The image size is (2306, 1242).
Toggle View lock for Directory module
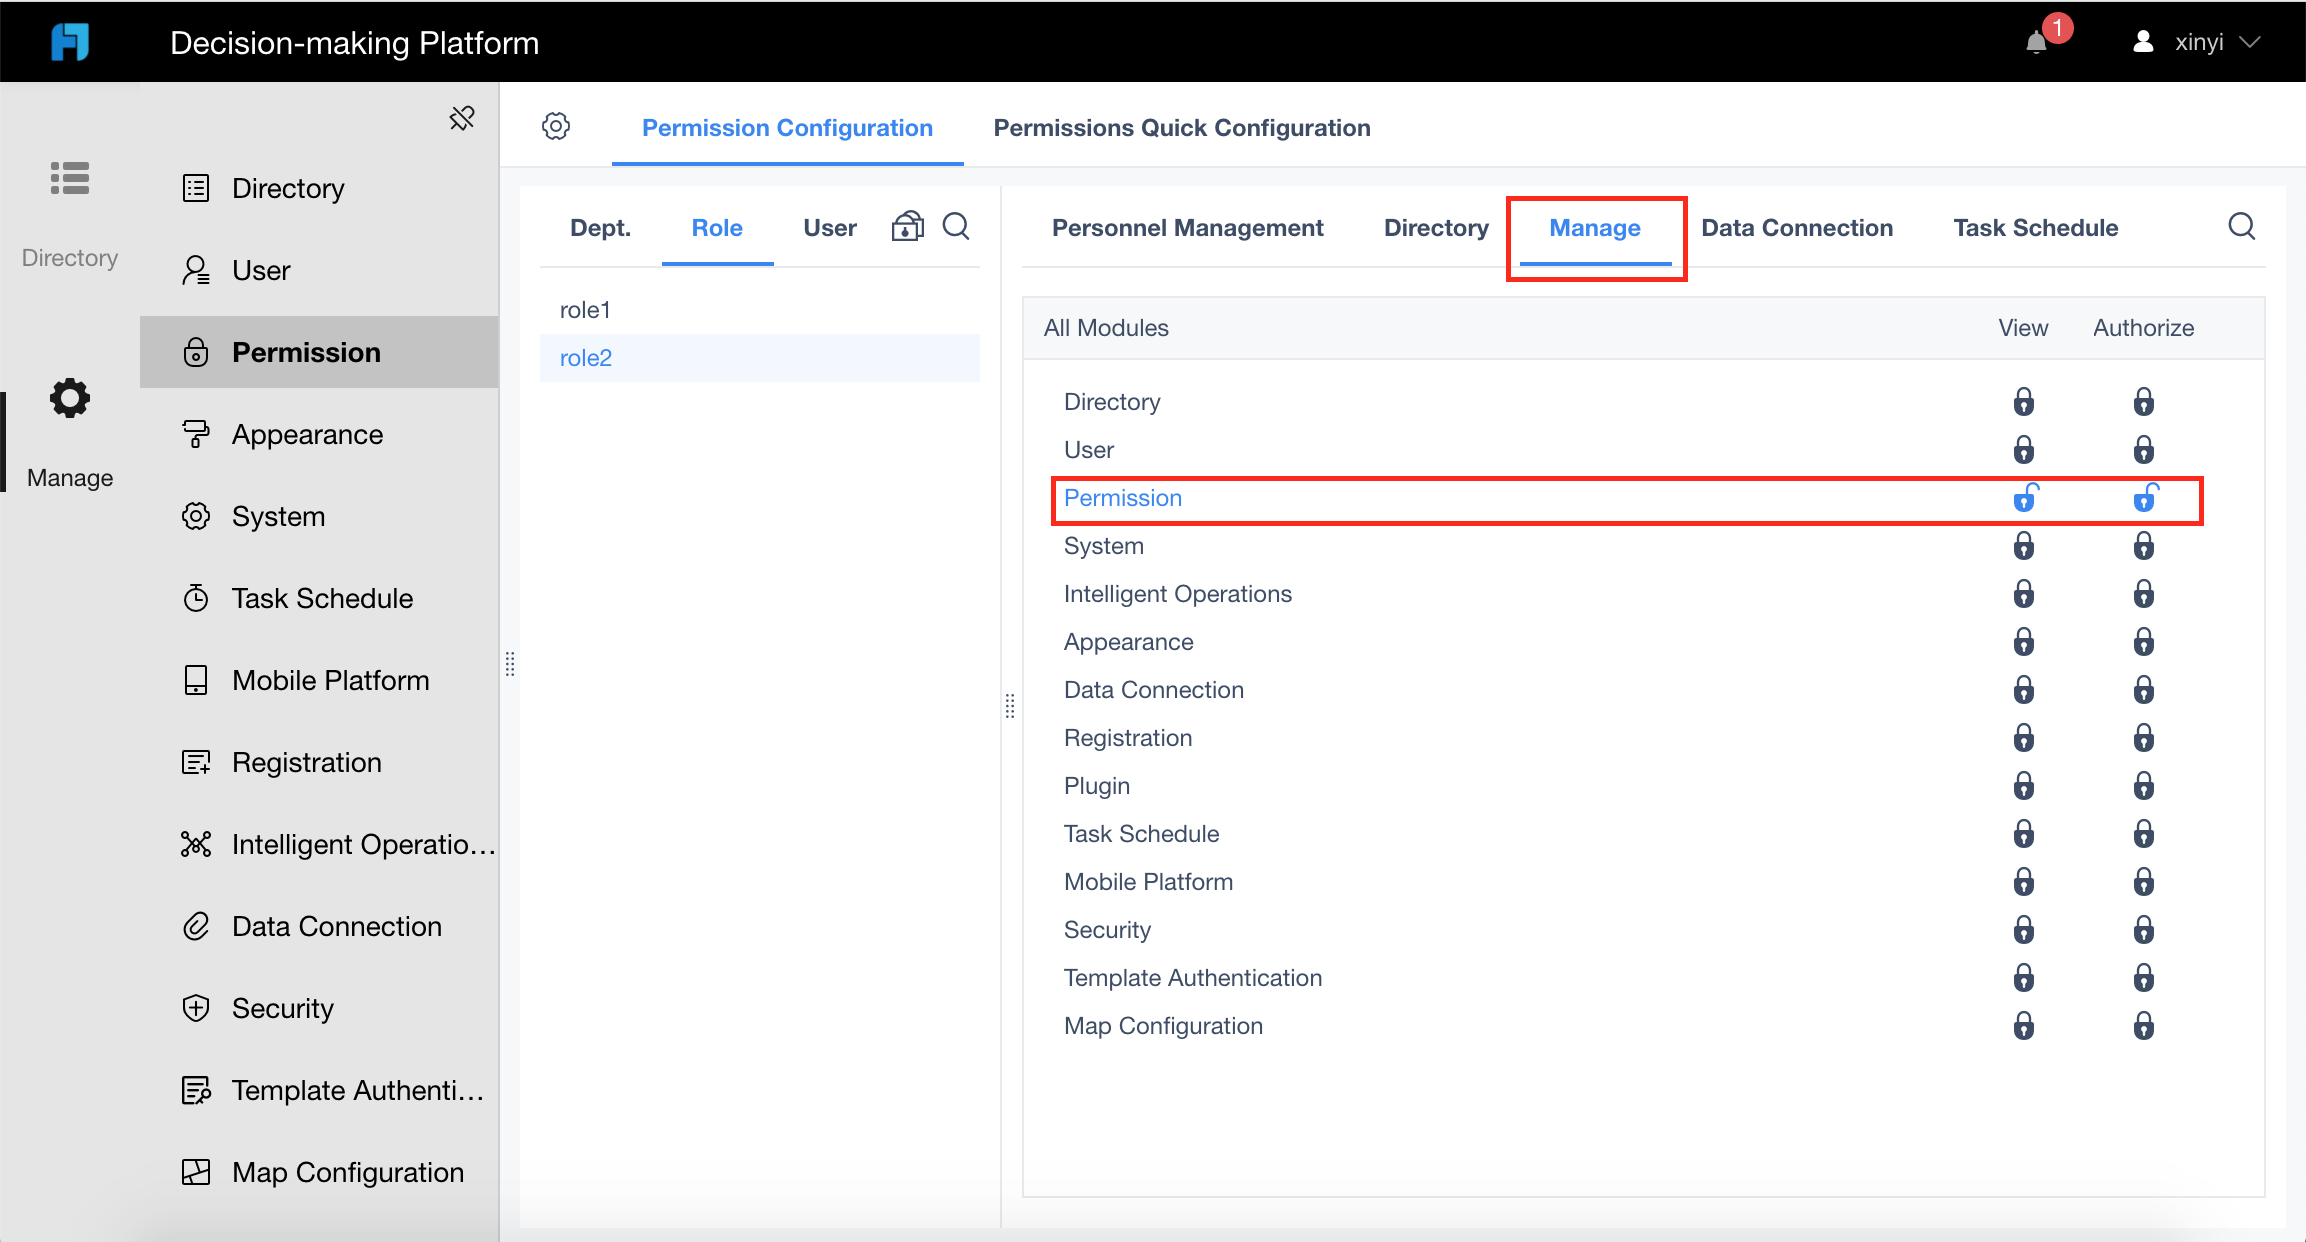click(x=2024, y=402)
